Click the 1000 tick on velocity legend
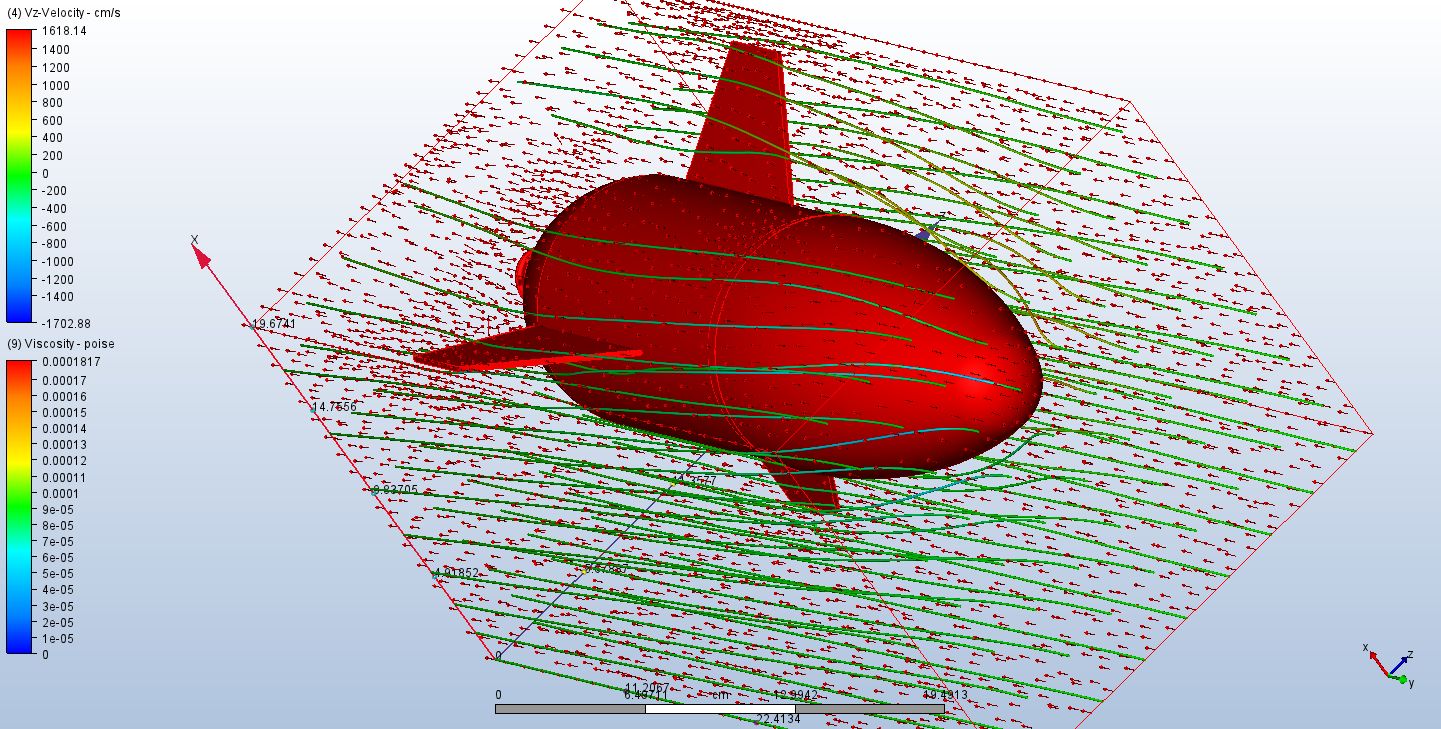Screen dimensions: 1441x729 55,85
